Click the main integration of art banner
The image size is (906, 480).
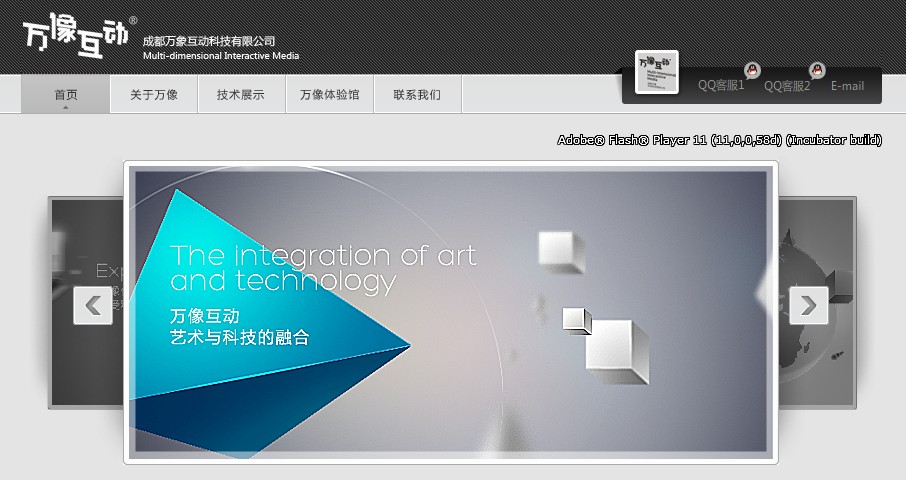pyautogui.click(x=451, y=312)
